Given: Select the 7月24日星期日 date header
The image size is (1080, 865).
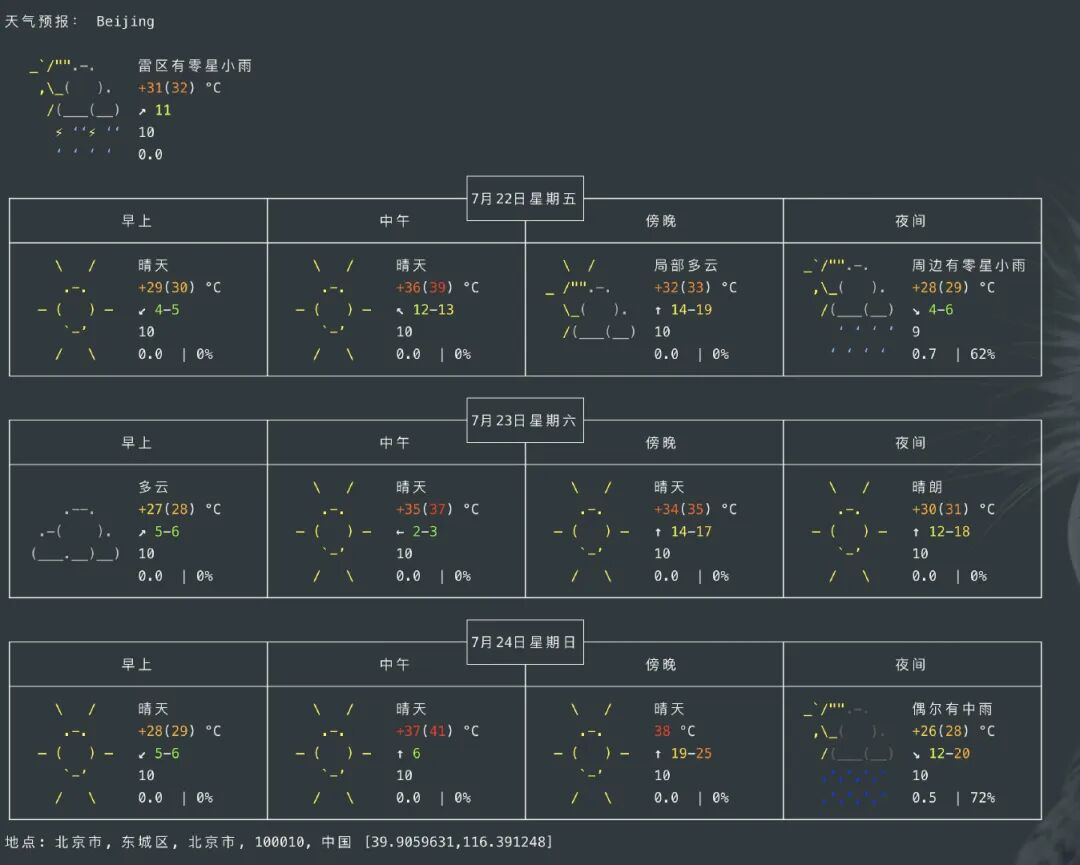Looking at the screenshot, I should pos(524,642).
